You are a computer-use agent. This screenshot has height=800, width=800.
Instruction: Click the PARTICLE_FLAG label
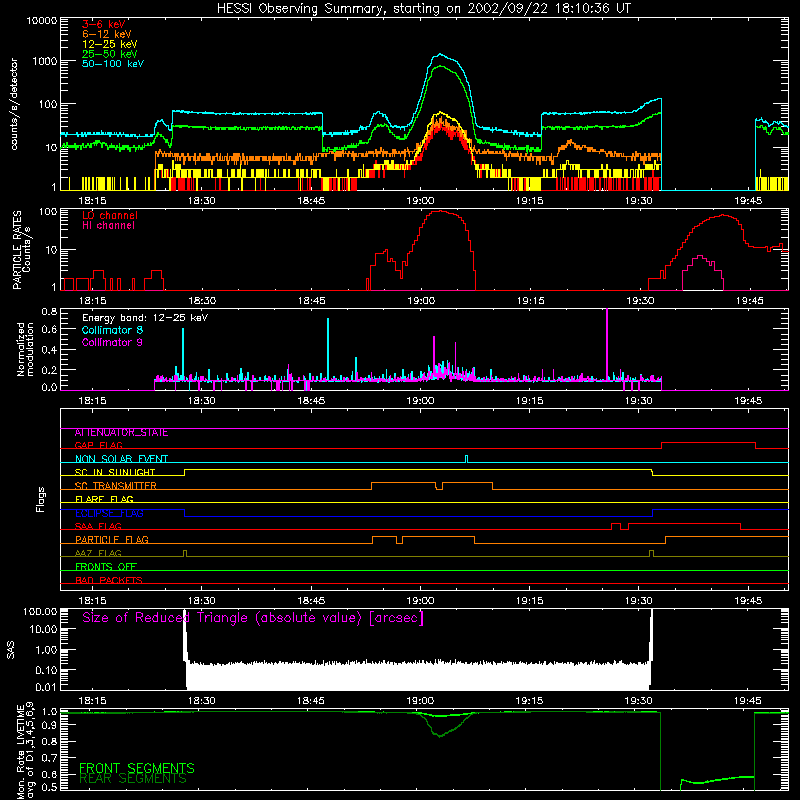pyautogui.click(x=112, y=540)
